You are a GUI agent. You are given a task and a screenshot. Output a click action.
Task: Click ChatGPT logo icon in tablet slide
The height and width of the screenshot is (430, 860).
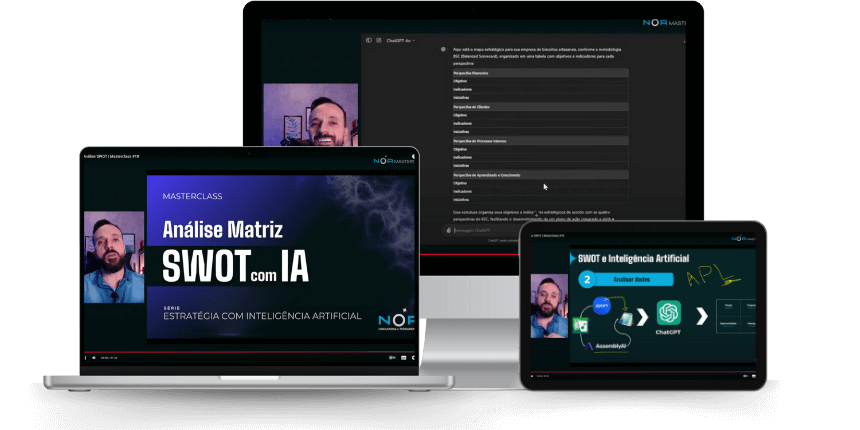click(x=669, y=311)
